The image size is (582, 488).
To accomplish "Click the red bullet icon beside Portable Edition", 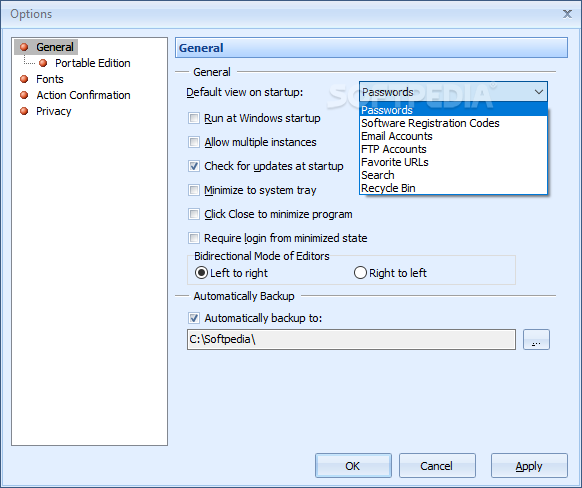I will coord(43,63).
